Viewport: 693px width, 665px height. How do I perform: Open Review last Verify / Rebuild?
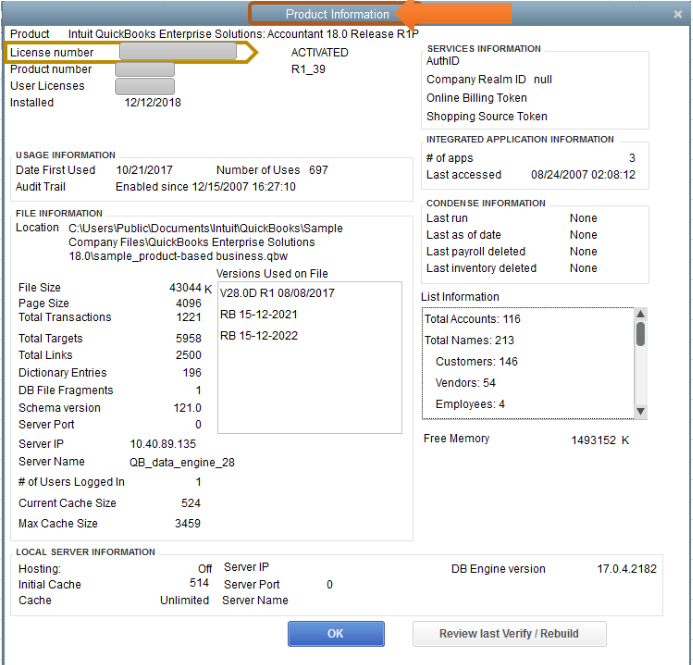(x=509, y=634)
